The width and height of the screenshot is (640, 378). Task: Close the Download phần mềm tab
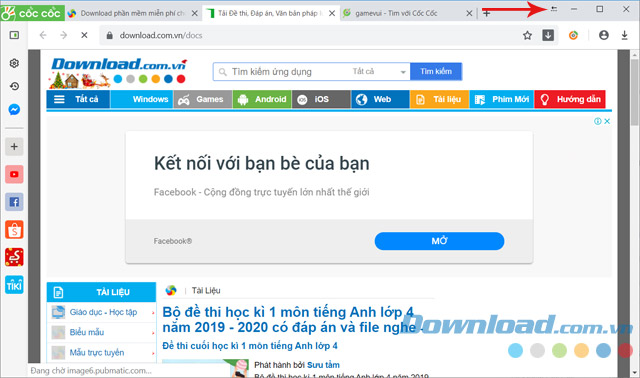click(x=195, y=13)
